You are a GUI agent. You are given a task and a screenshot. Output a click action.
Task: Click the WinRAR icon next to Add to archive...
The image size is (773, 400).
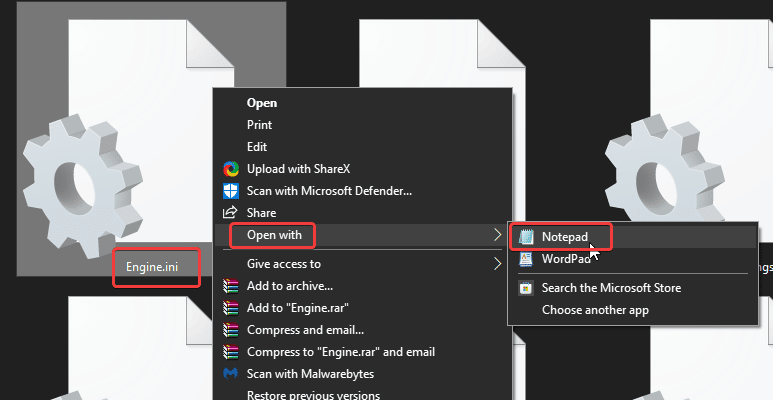pyautogui.click(x=231, y=286)
